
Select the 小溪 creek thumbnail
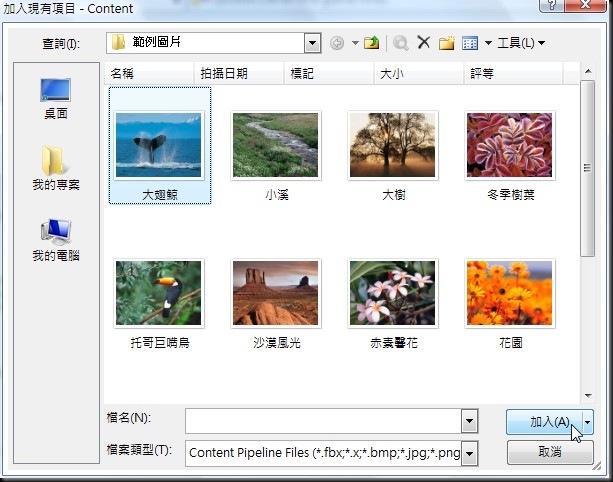276,145
